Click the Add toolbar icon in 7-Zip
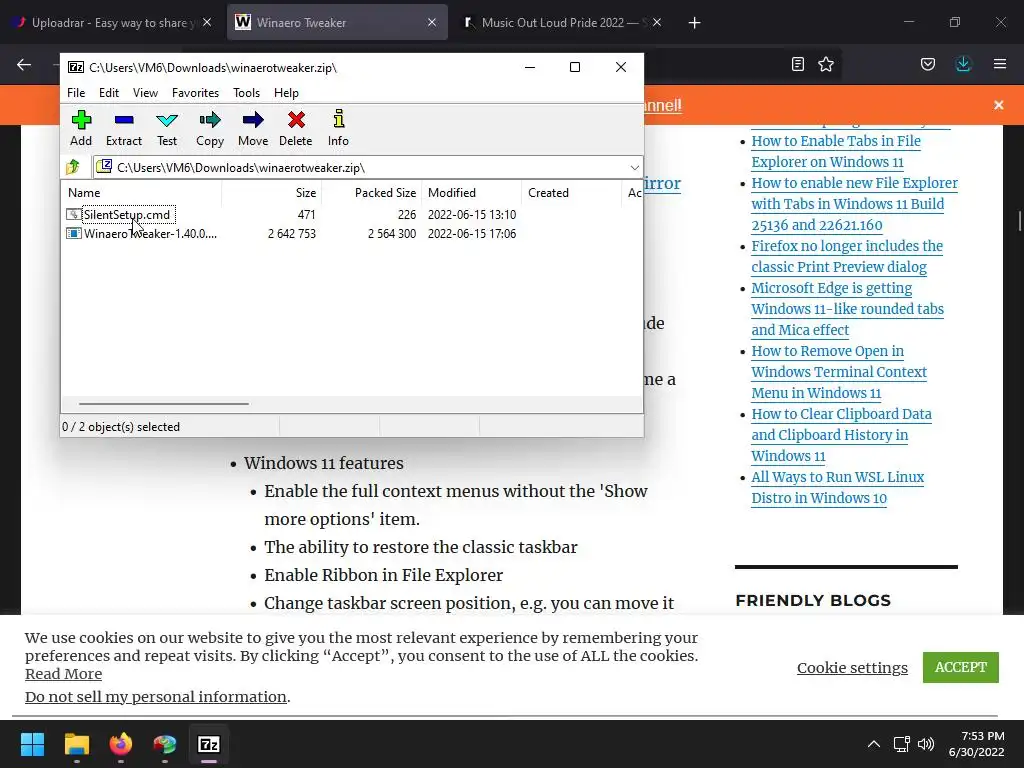Image resolution: width=1024 pixels, height=768 pixels. (81, 129)
